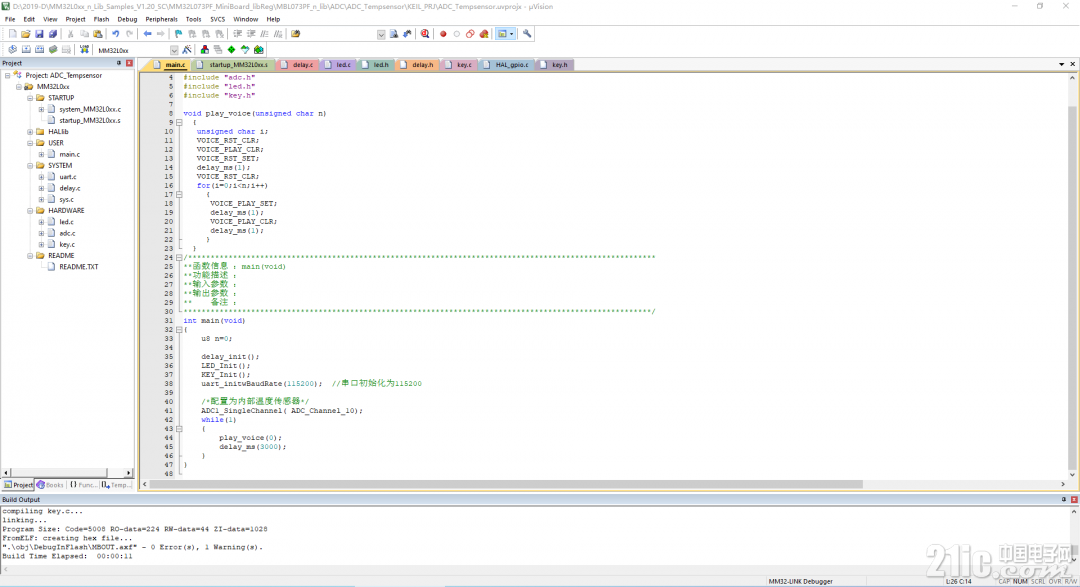Toggle auto-hide pin on Project panel
This screenshot has height=587, width=1080.
(x=119, y=63)
